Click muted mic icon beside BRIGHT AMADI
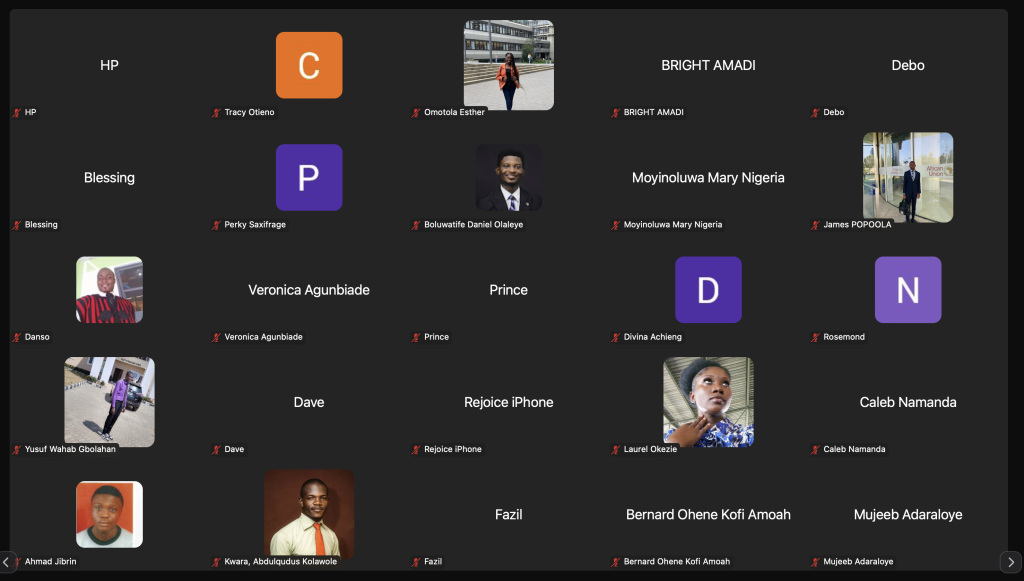 (616, 113)
